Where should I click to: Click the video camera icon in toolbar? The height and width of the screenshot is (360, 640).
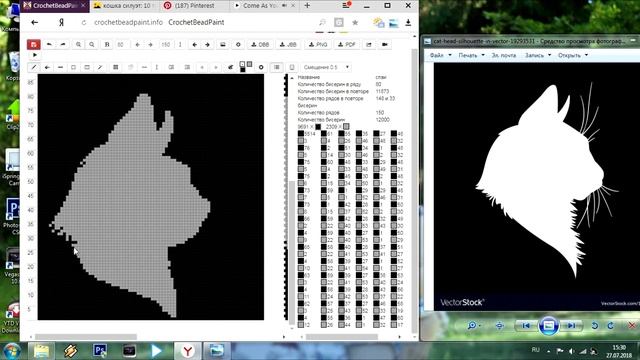tap(384, 44)
